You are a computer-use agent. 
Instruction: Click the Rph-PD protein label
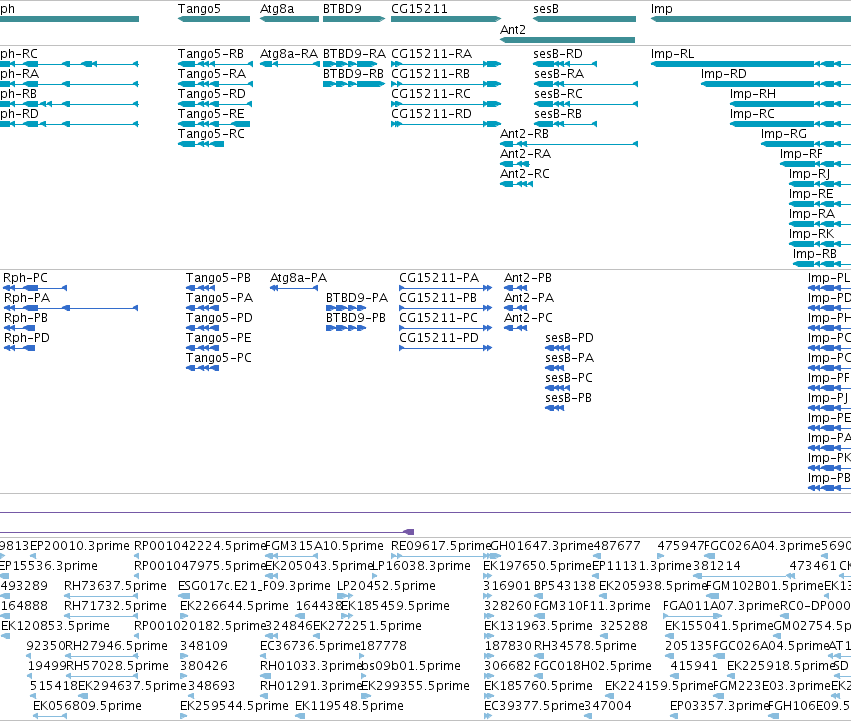pos(27,338)
